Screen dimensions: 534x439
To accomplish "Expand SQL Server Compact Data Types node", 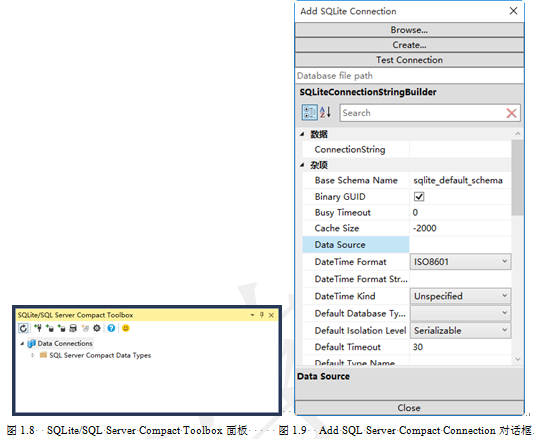I will tap(33, 355).
